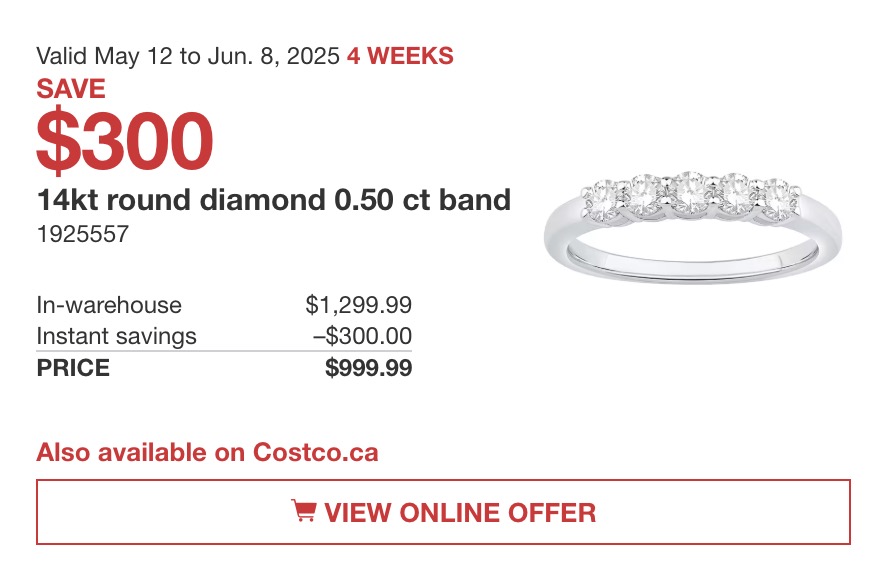
Task: Click the diamond ring product image
Action: (693, 227)
